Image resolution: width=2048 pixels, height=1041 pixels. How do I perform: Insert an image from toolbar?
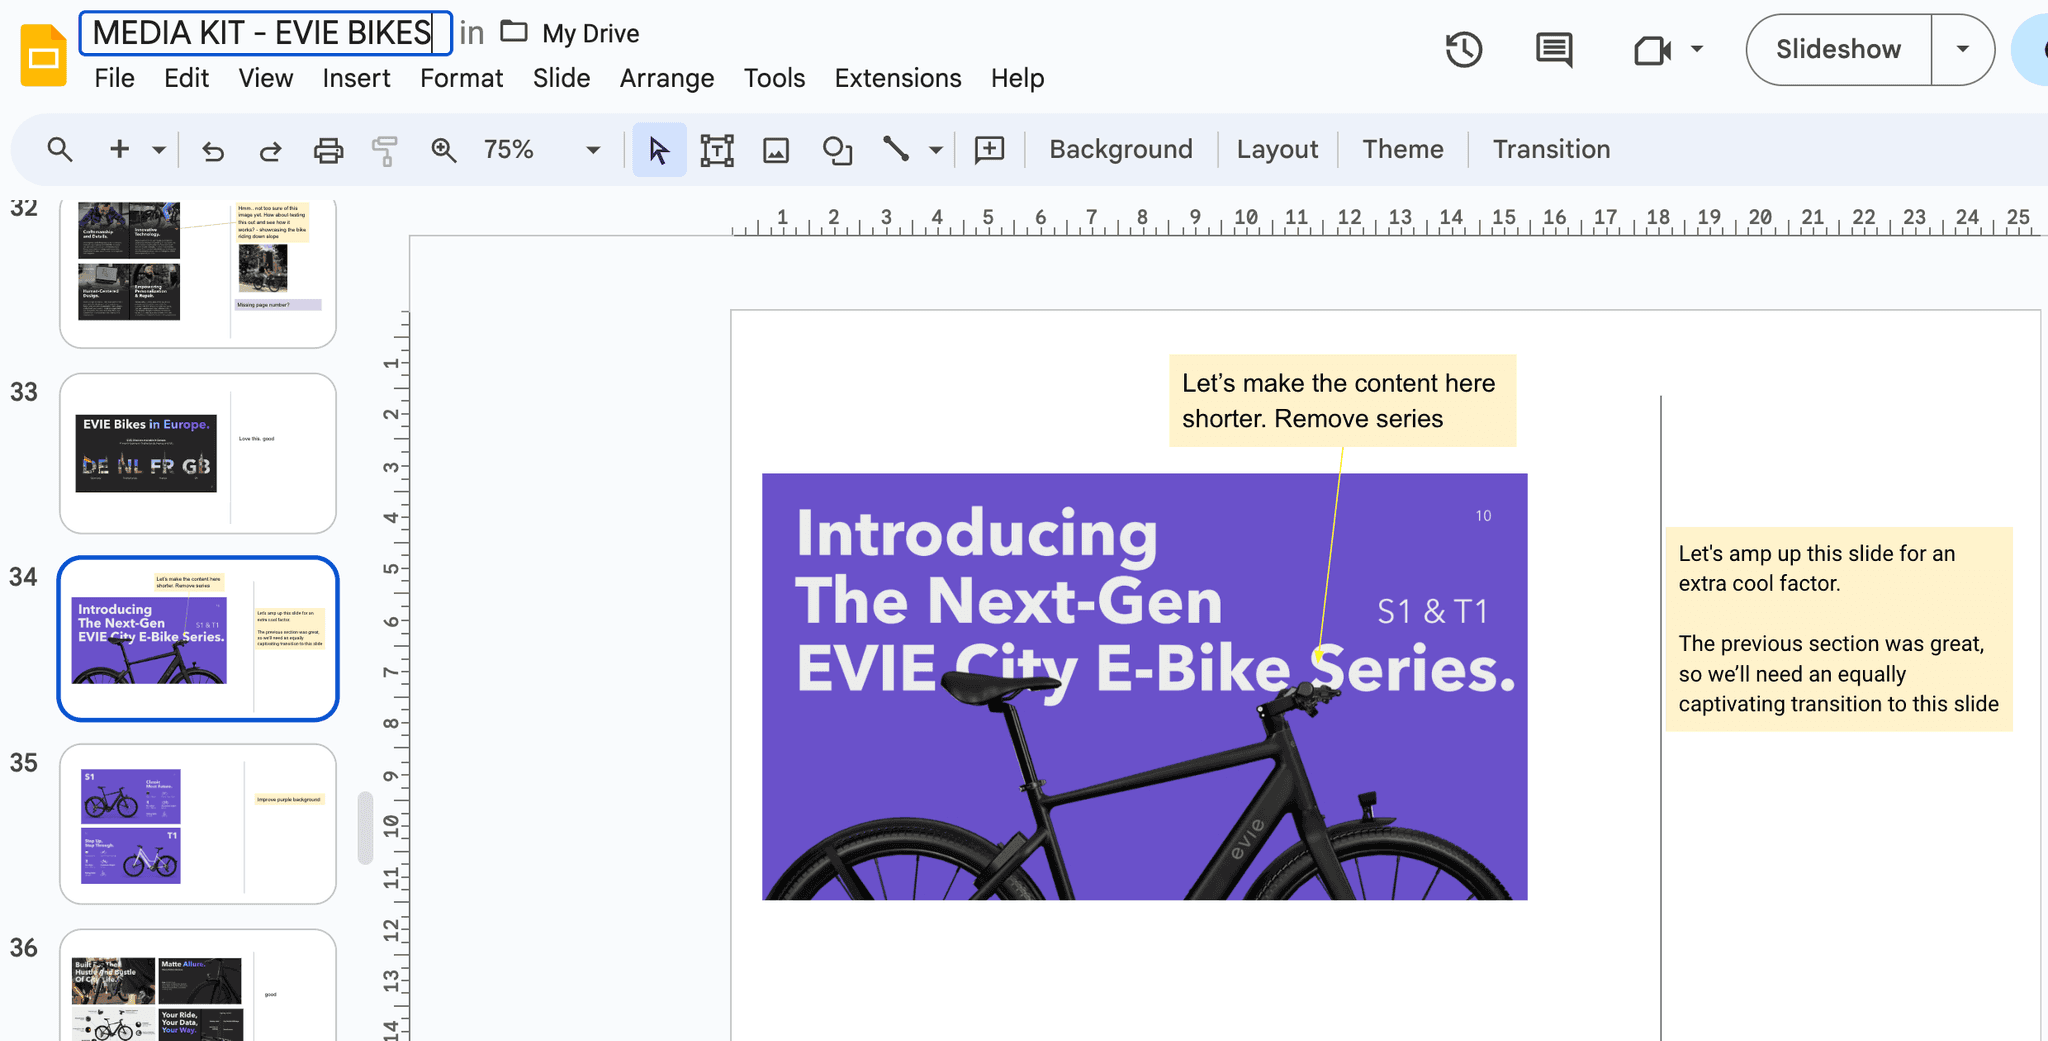[x=776, y=150]
